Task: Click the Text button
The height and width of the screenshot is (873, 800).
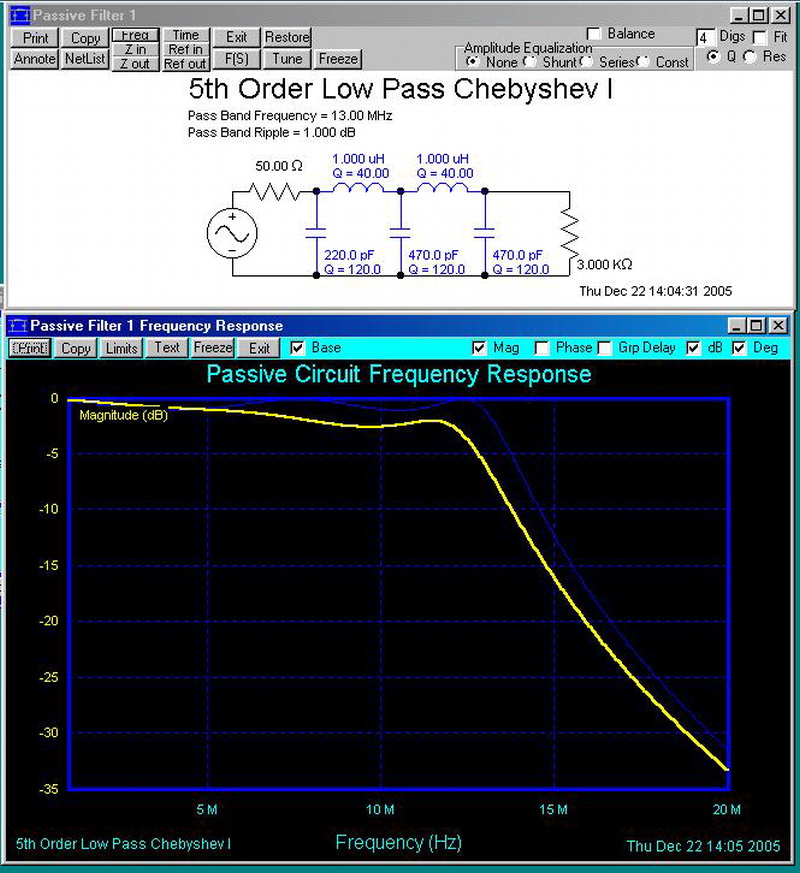Action: [x=167, y=348]
